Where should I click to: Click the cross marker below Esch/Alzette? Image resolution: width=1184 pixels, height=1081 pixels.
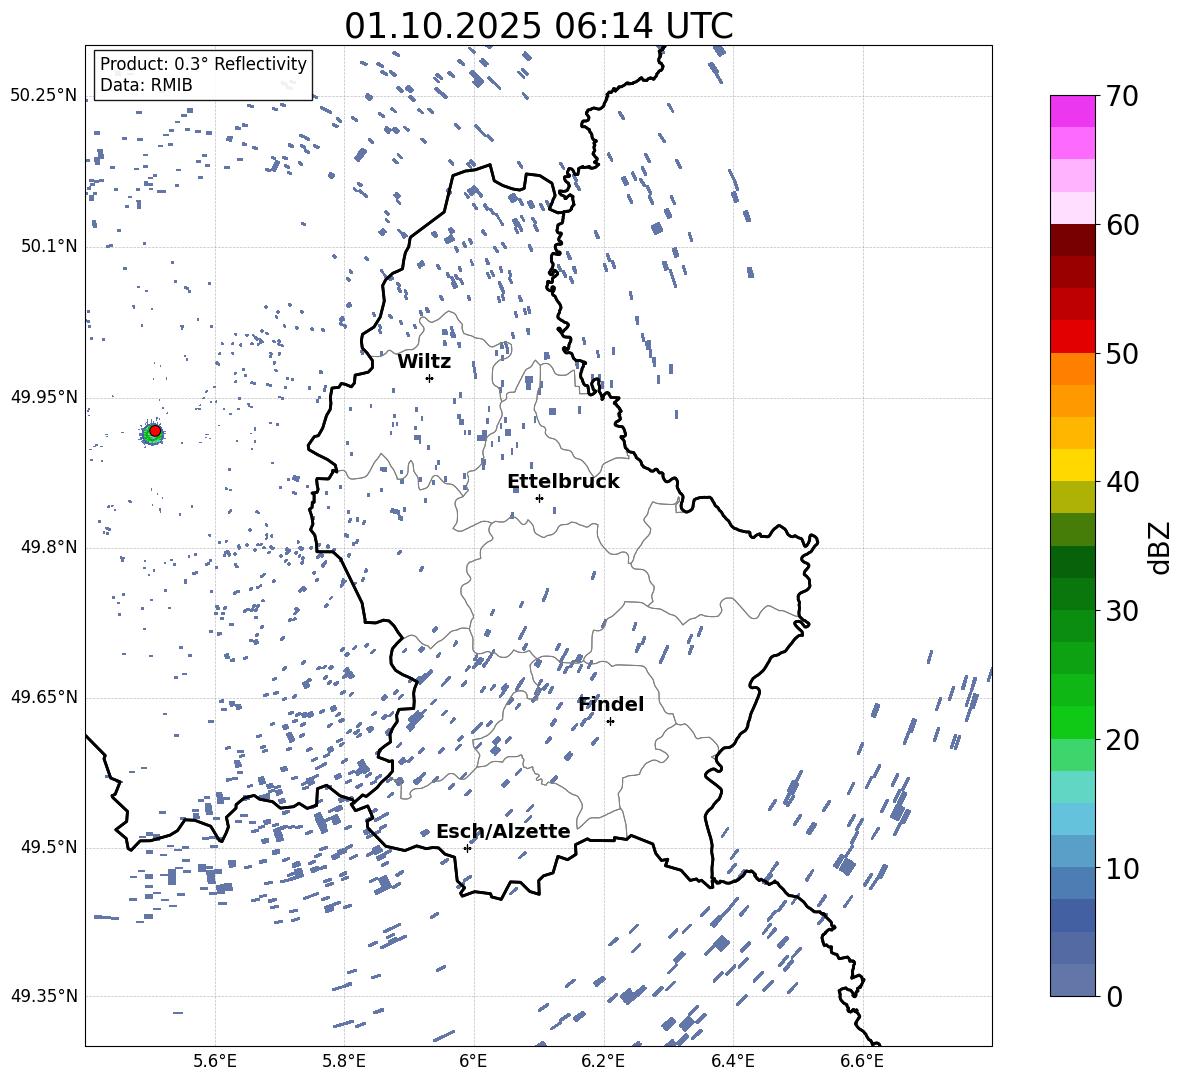point(467,848)
